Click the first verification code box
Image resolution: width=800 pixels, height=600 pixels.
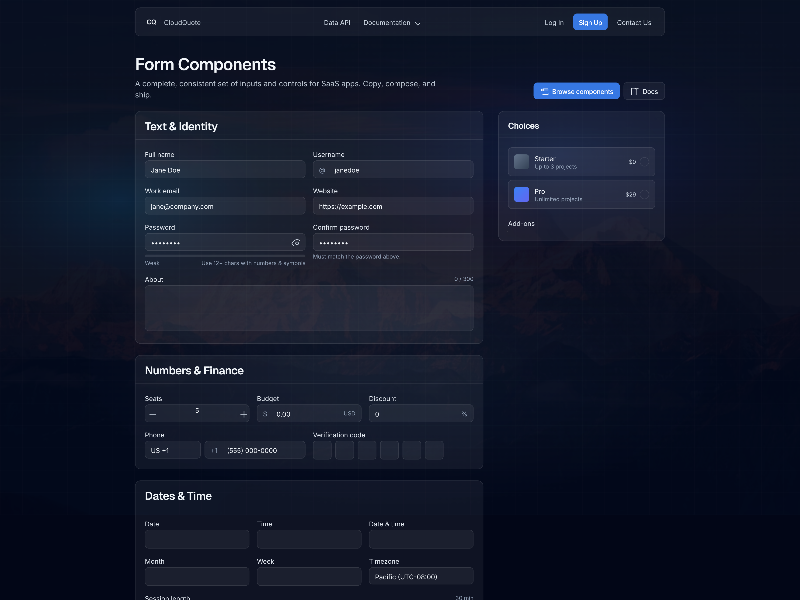pyautogui.click(x=322, y=450)
